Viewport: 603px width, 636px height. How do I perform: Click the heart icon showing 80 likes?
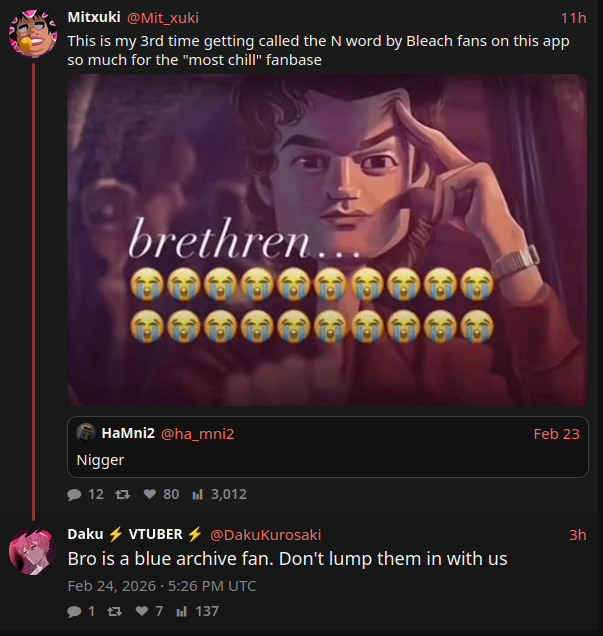[150, 494]
